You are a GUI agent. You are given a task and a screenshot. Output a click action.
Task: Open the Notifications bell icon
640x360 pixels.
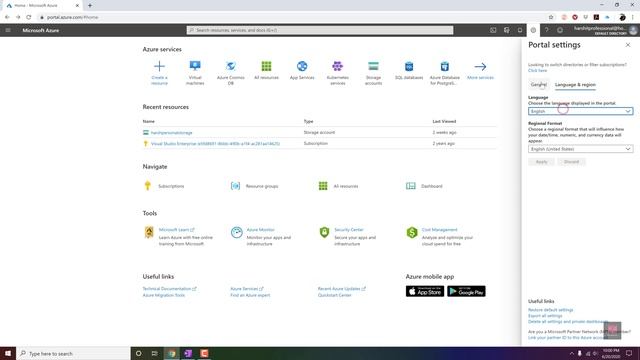pyautogui.click(x=520, y=30)
